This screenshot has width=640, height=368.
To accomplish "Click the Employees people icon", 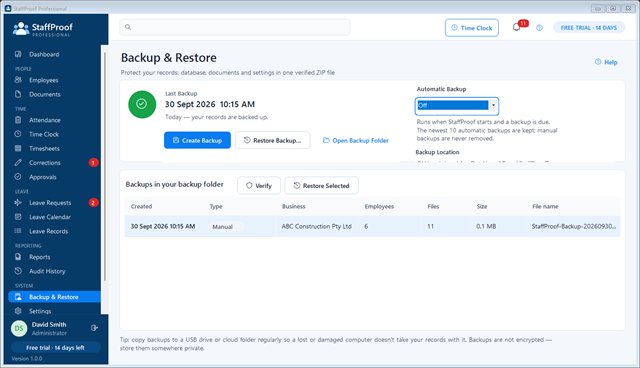I will click(18, 80).
